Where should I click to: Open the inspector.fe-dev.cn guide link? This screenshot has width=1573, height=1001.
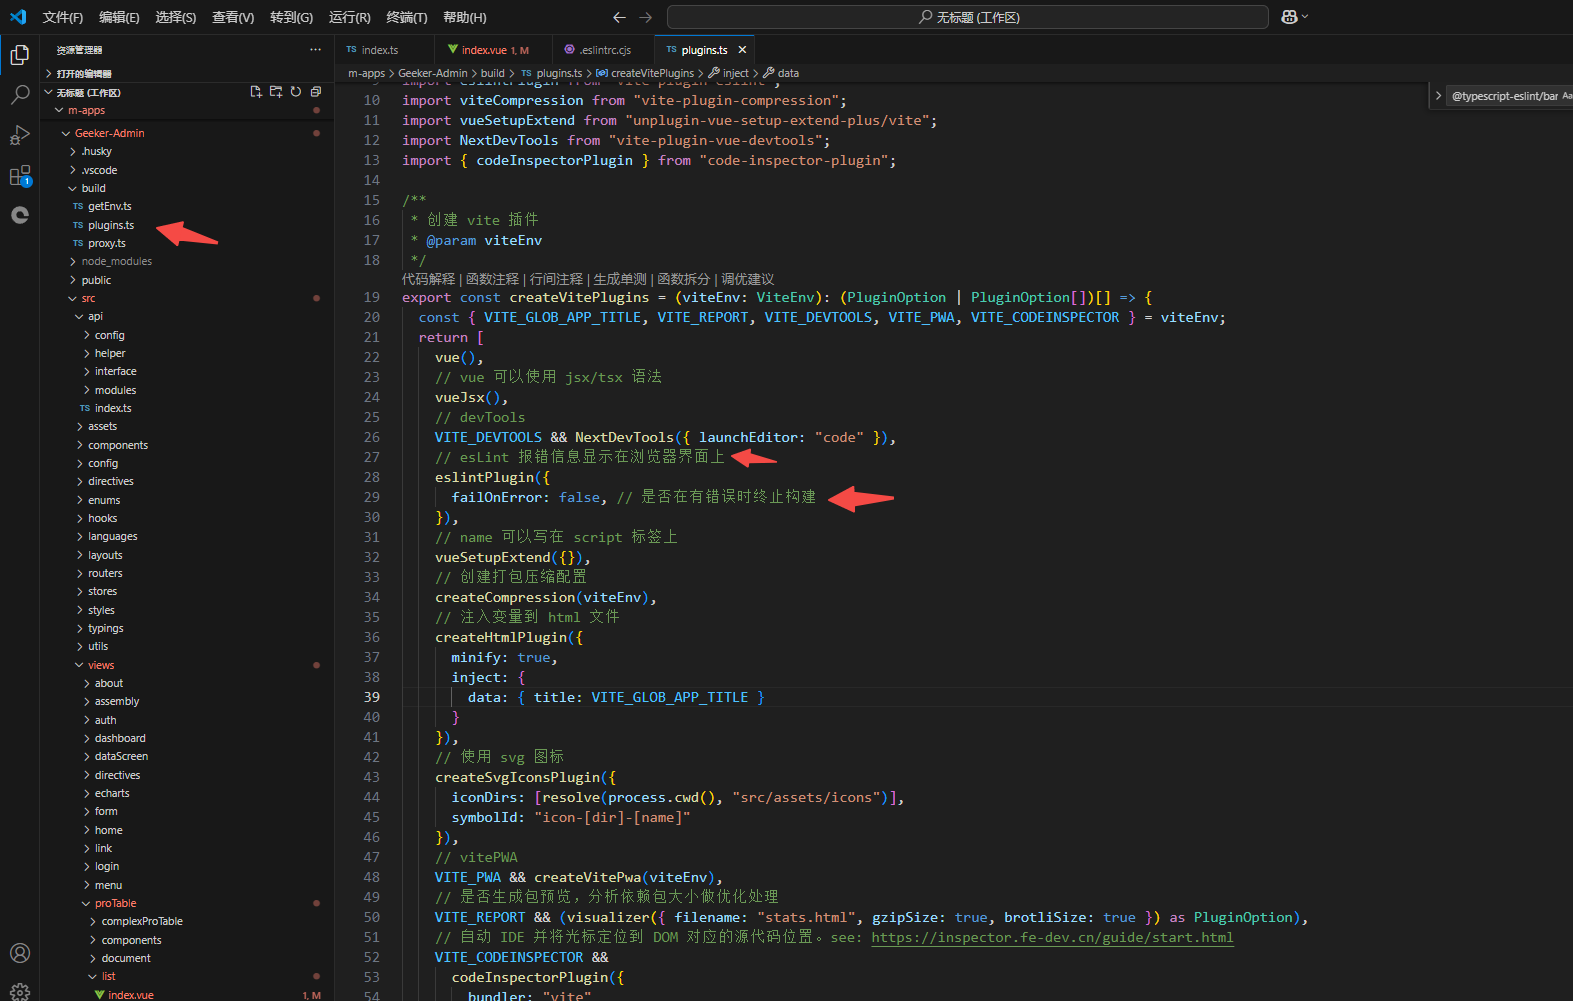point(1052,937)
